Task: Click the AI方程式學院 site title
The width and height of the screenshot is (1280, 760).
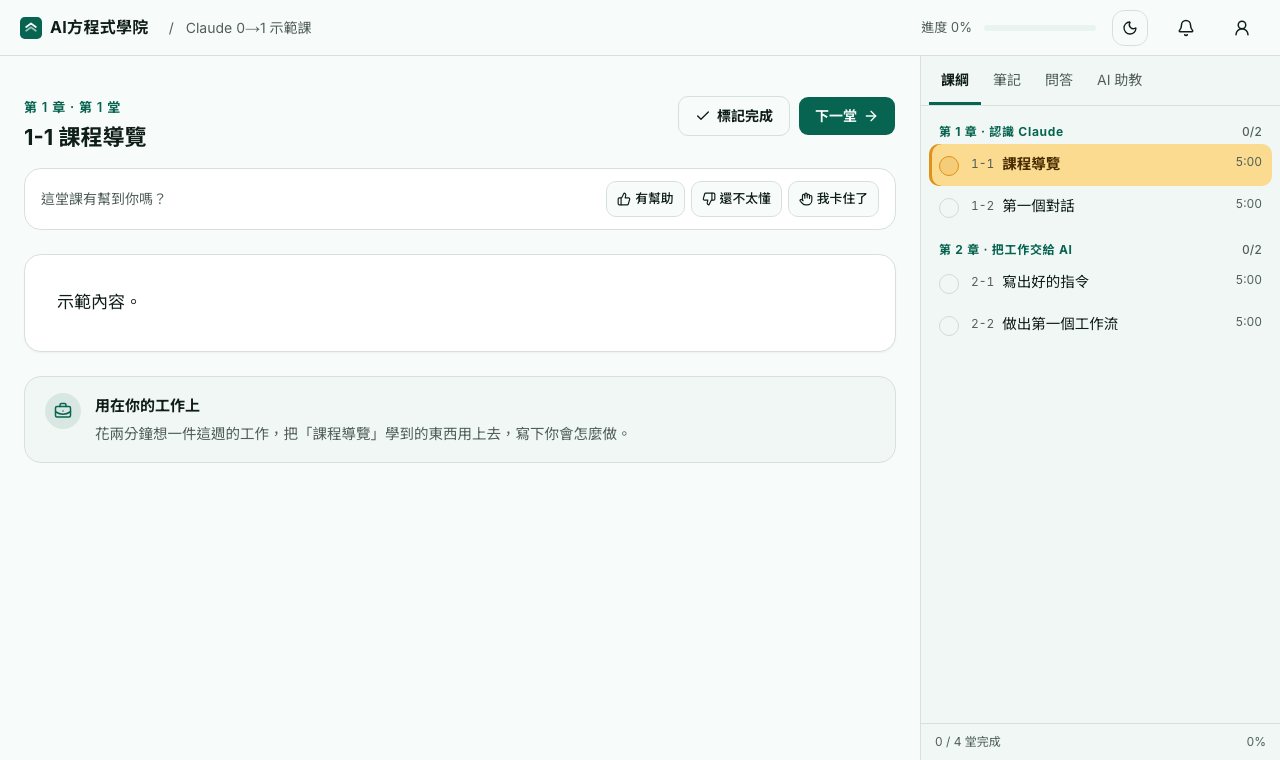Action: point(99,28)
